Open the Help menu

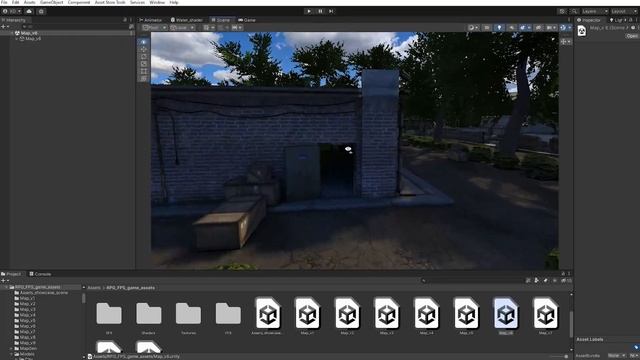174,2
